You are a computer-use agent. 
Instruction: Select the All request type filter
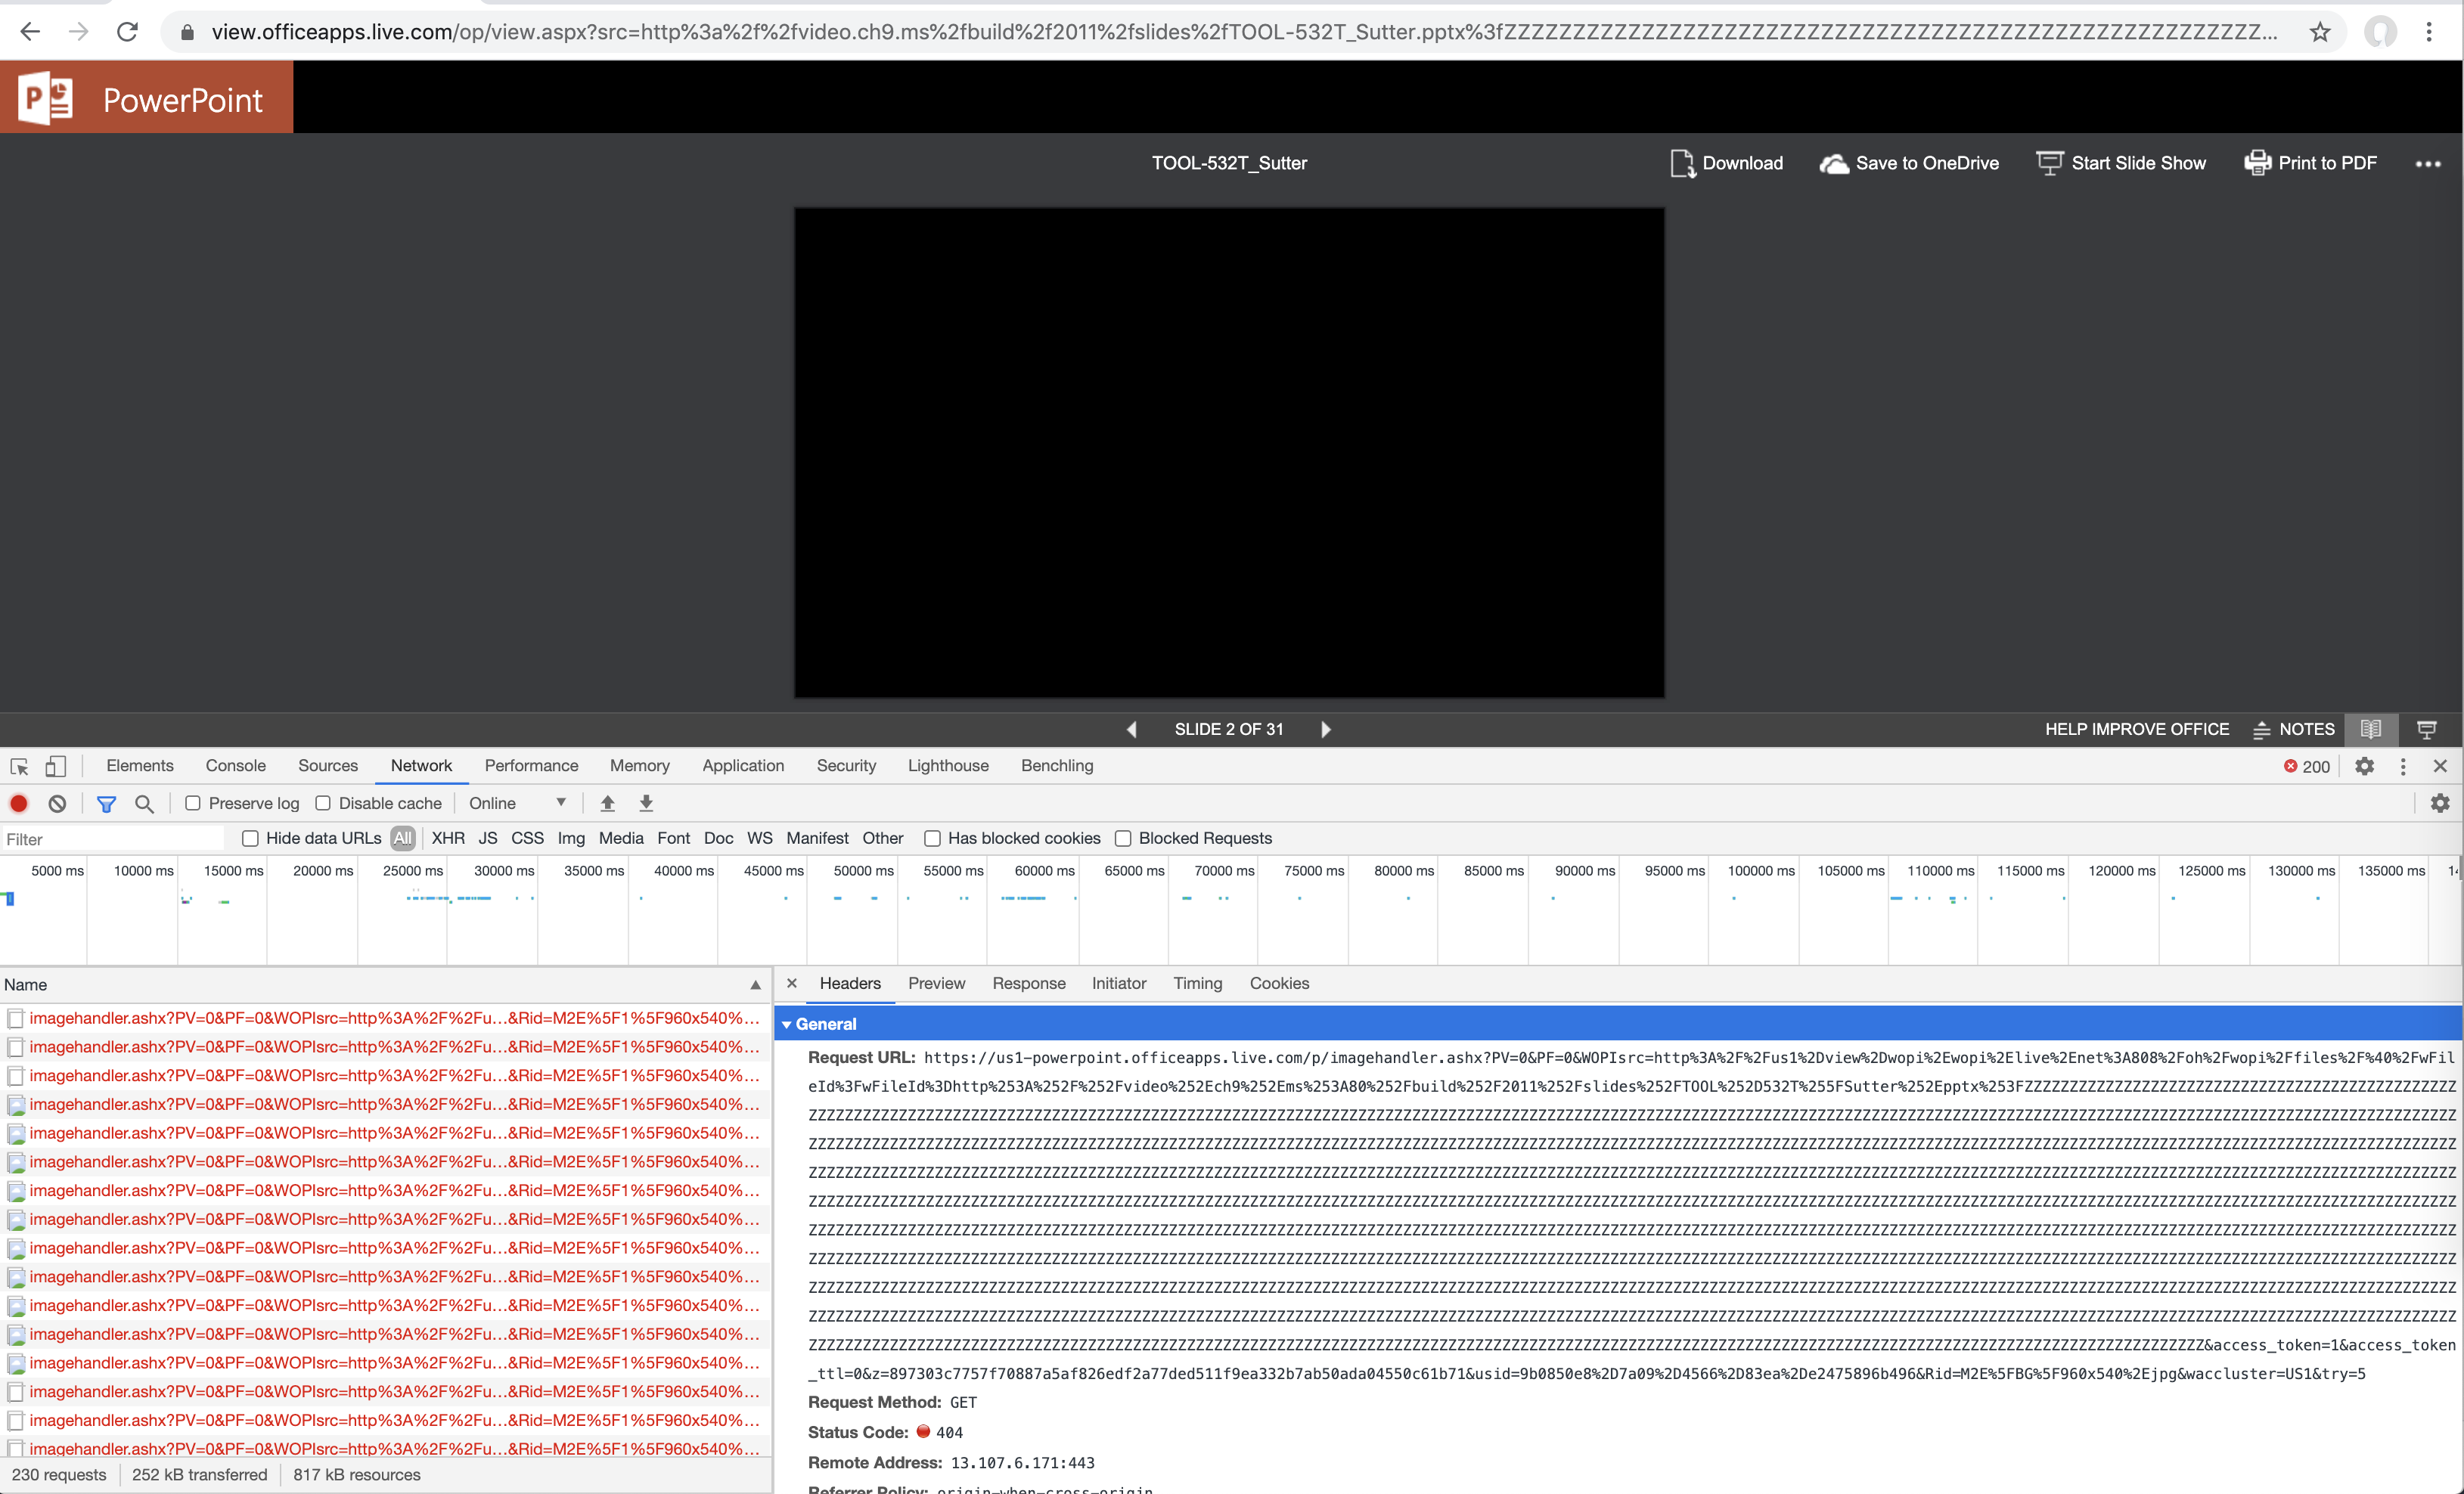tap(403, 838)
